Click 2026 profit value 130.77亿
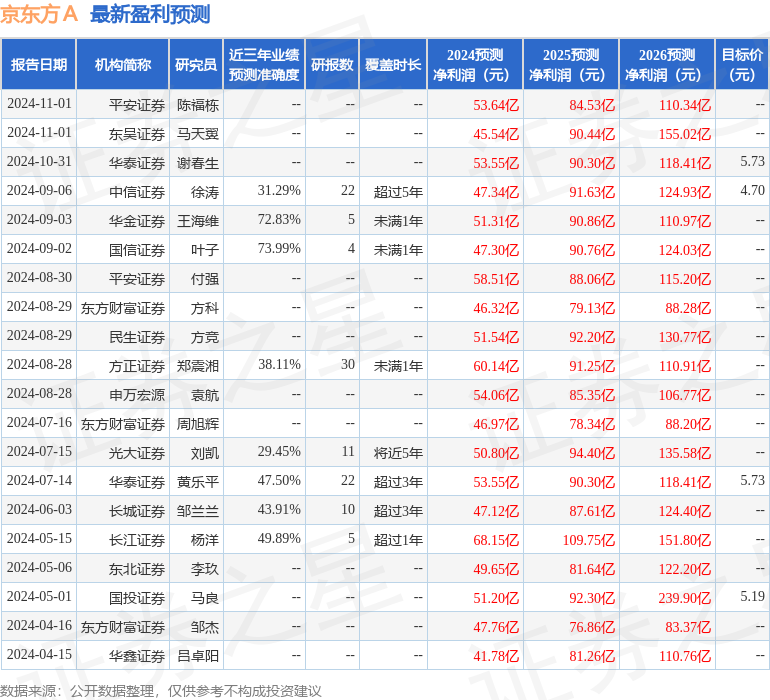 pyautogui.click(x=685, y=337)
